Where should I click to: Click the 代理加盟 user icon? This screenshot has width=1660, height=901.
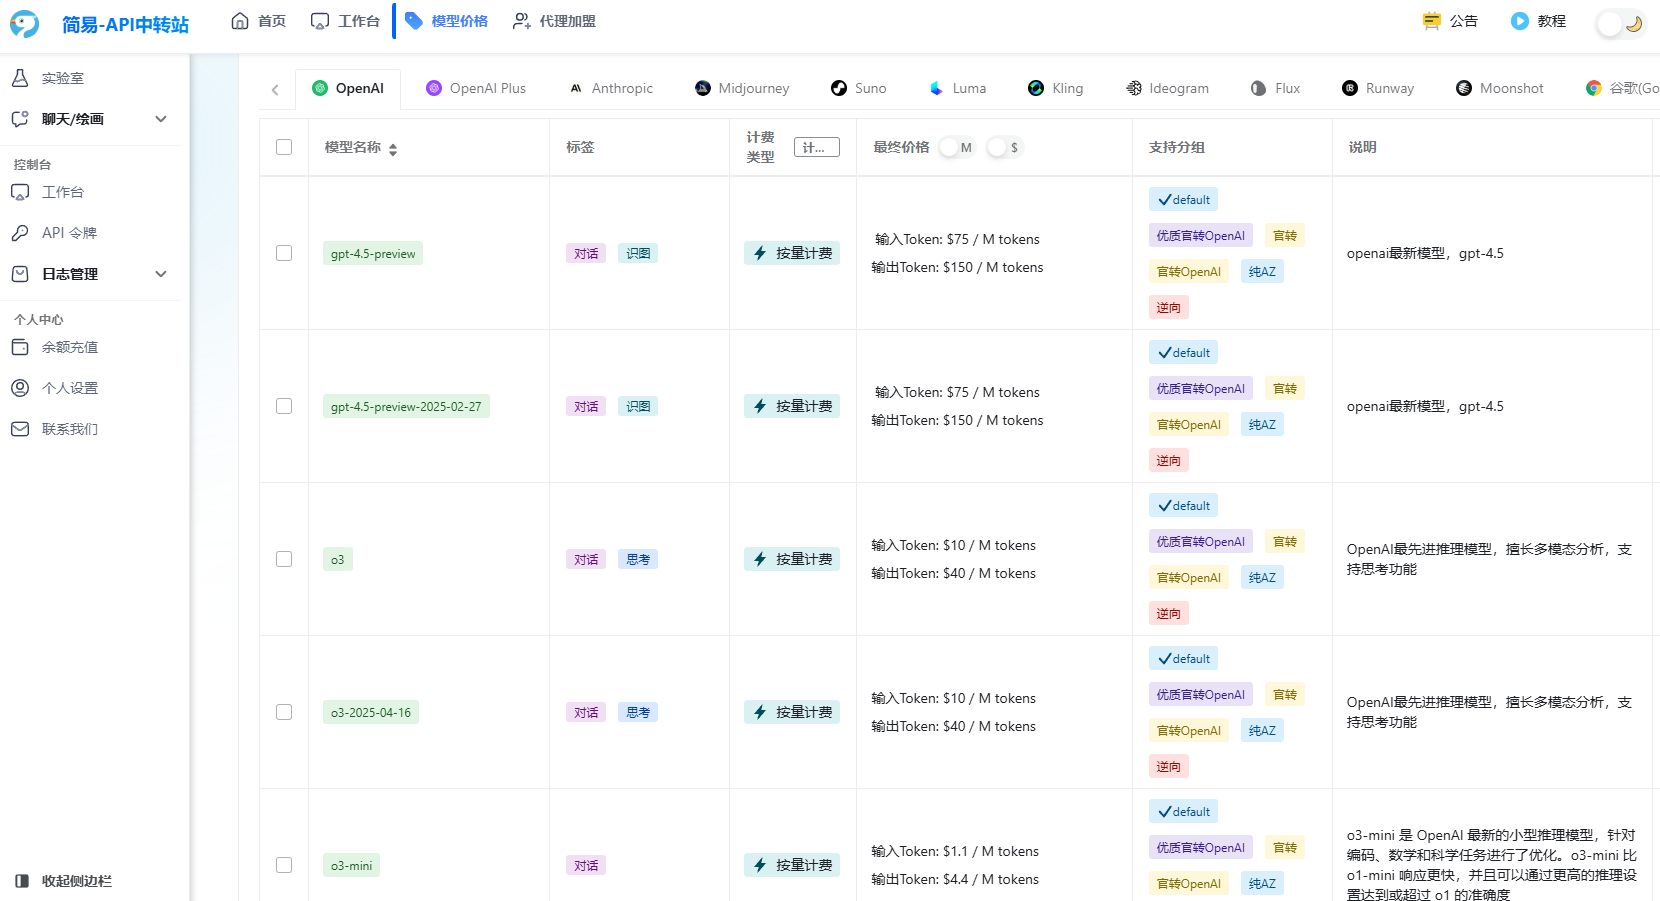(x=522, y=21)
